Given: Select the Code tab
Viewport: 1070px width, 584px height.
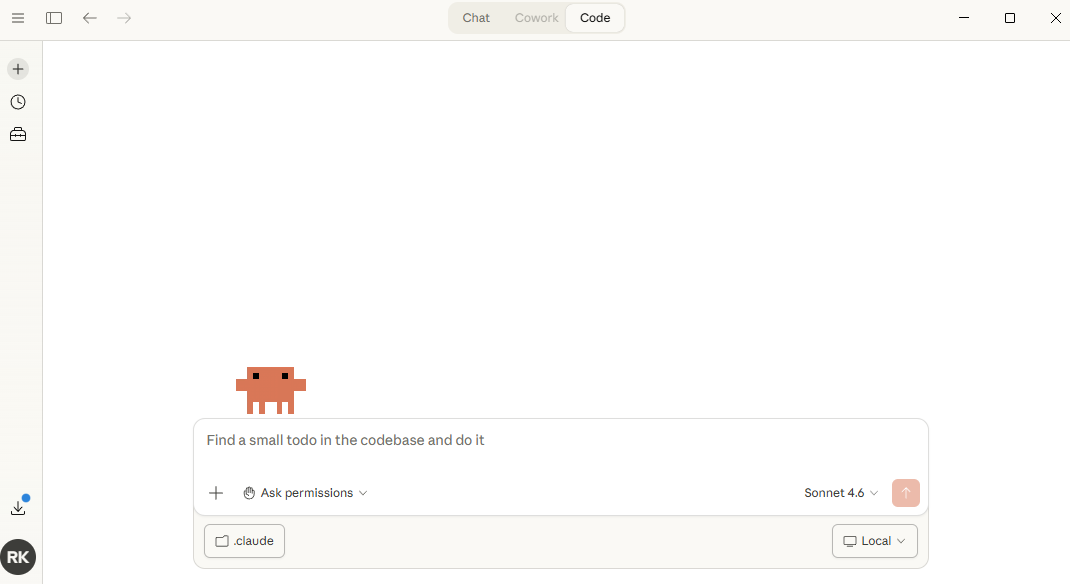Looking at the screenshot, I should [x=595, y=17].
